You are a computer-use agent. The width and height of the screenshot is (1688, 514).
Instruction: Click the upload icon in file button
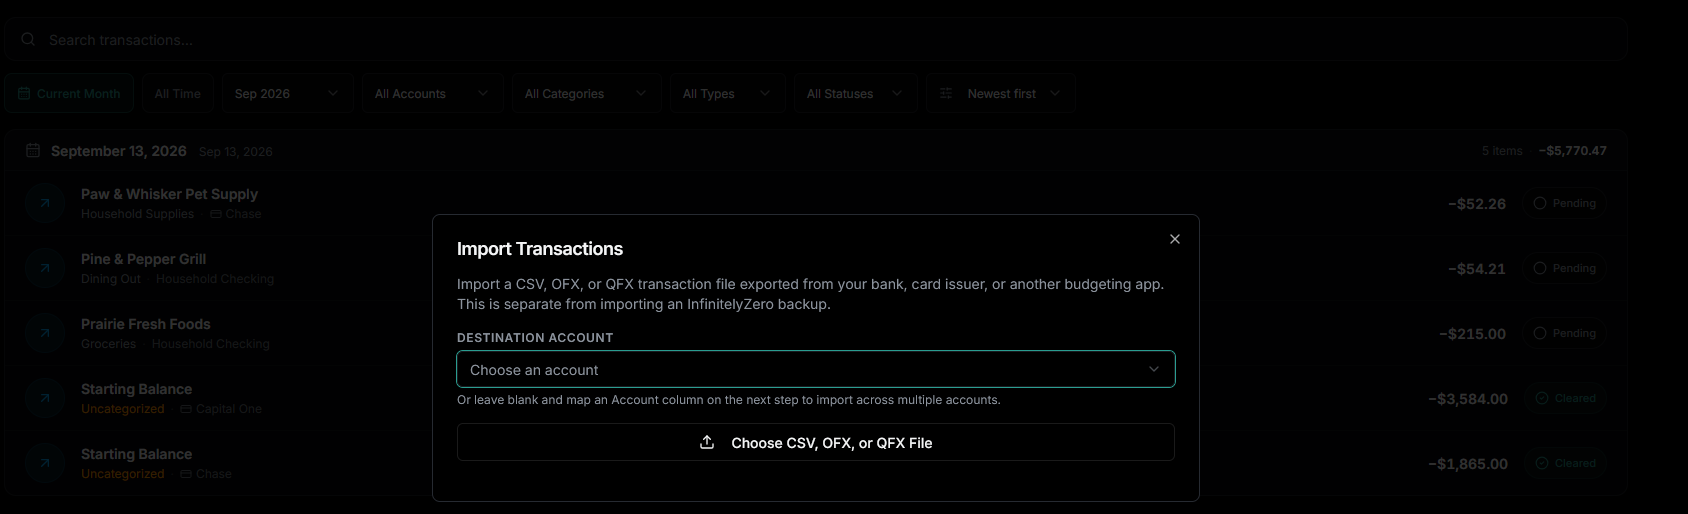[x=707, y=442]
